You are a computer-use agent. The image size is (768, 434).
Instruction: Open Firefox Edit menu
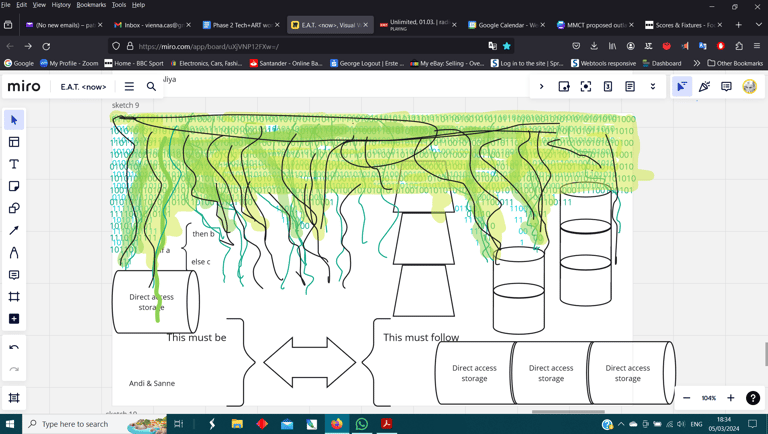(x=22, y=5)
